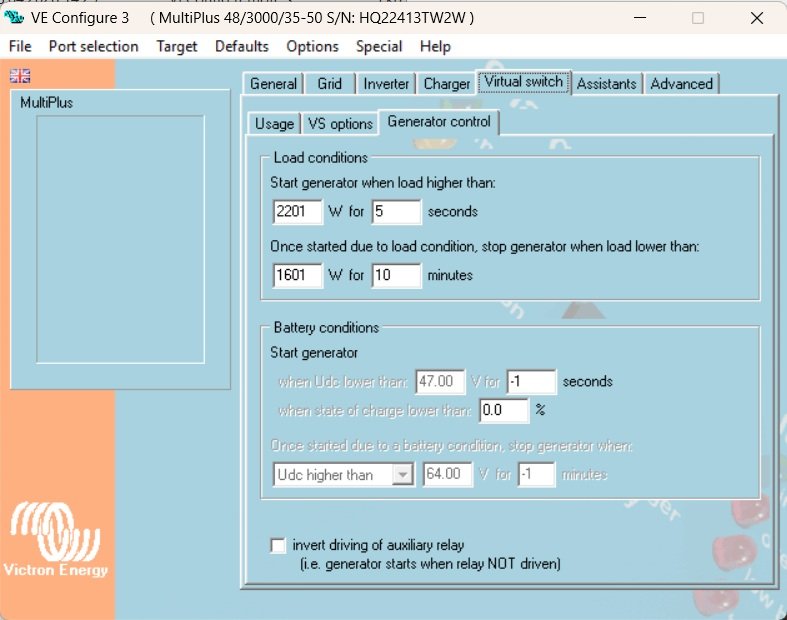Switch to the Charger tab
The image size is (787, 620).
point(446,83)
